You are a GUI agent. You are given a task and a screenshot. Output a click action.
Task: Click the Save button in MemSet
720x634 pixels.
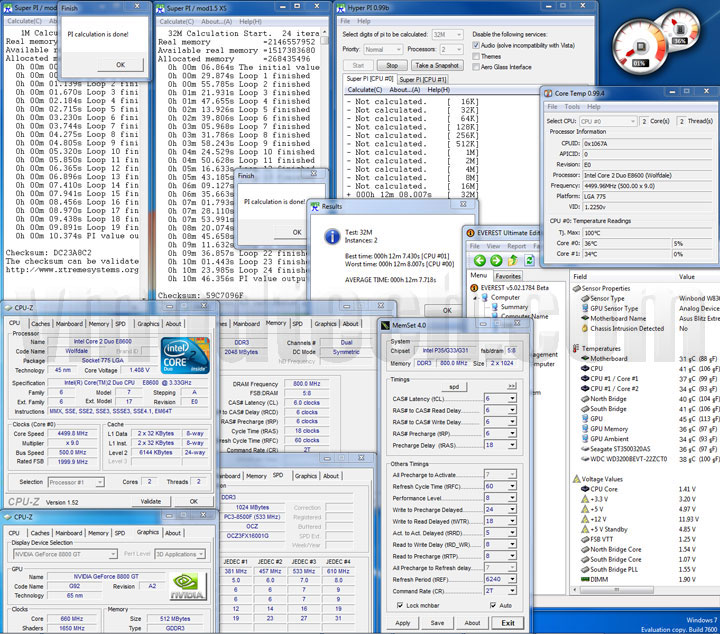[437, 623]
